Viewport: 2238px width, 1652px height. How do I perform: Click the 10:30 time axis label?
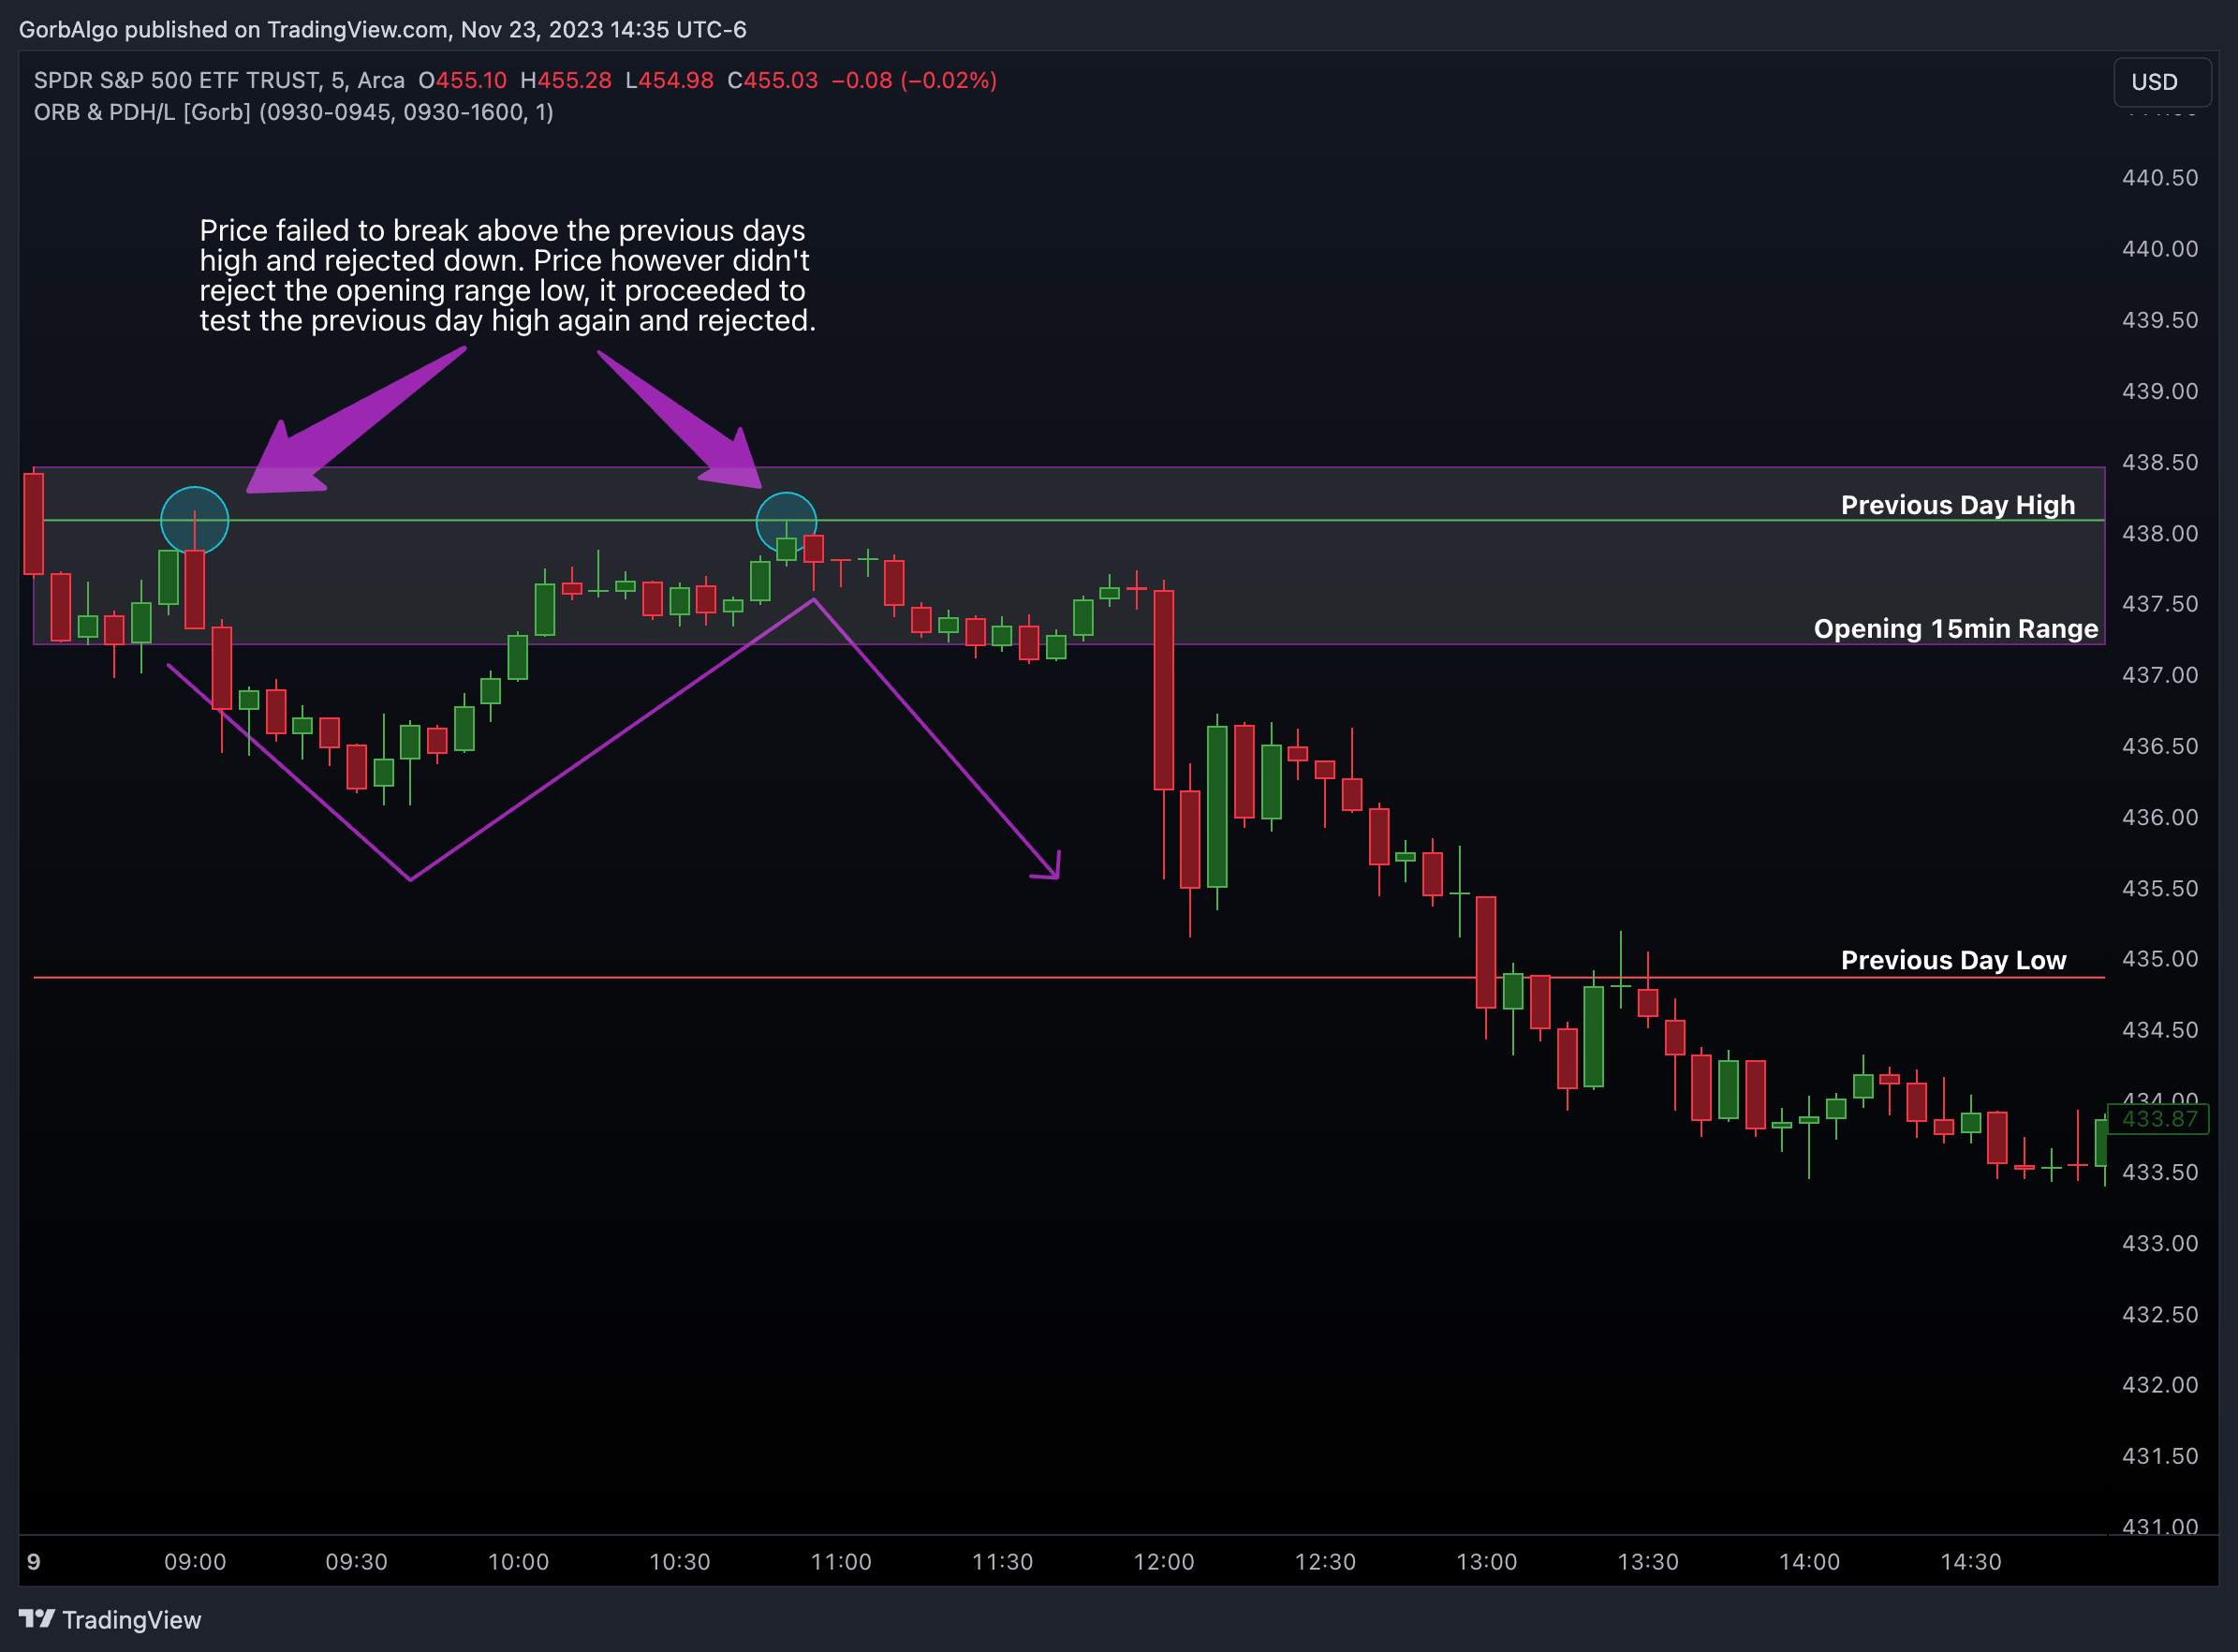click(x=680, y=1562)
